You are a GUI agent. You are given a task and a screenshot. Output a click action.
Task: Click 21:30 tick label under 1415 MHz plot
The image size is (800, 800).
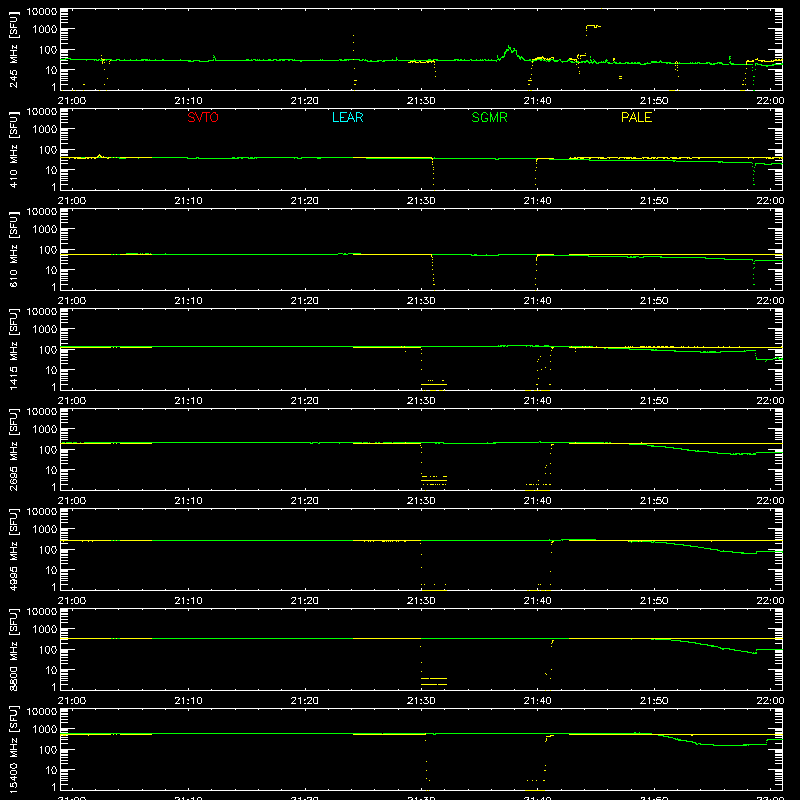(421, 401)
